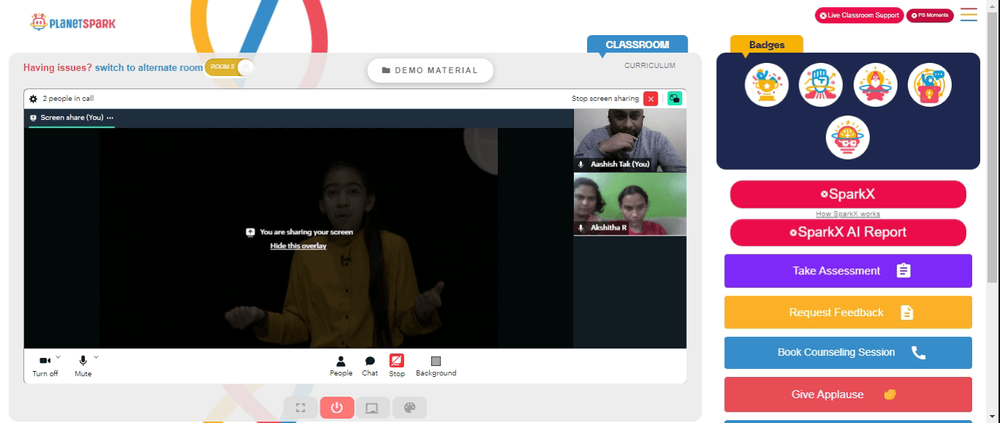Select Aashish Tak video thumbnail
The width and height of the screenshot is (1000, 423).
pyautogui.click(x=630, y=140)
